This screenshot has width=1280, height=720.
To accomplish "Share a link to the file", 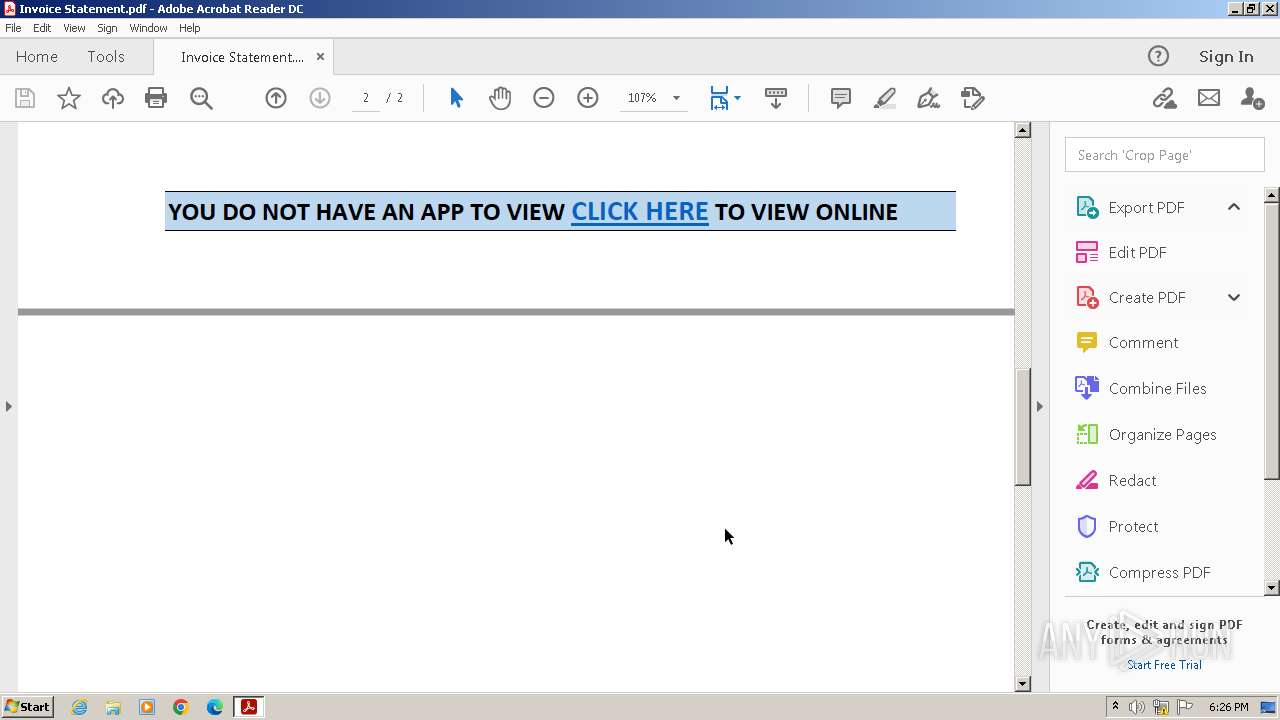I will (x=1164, y=98).
